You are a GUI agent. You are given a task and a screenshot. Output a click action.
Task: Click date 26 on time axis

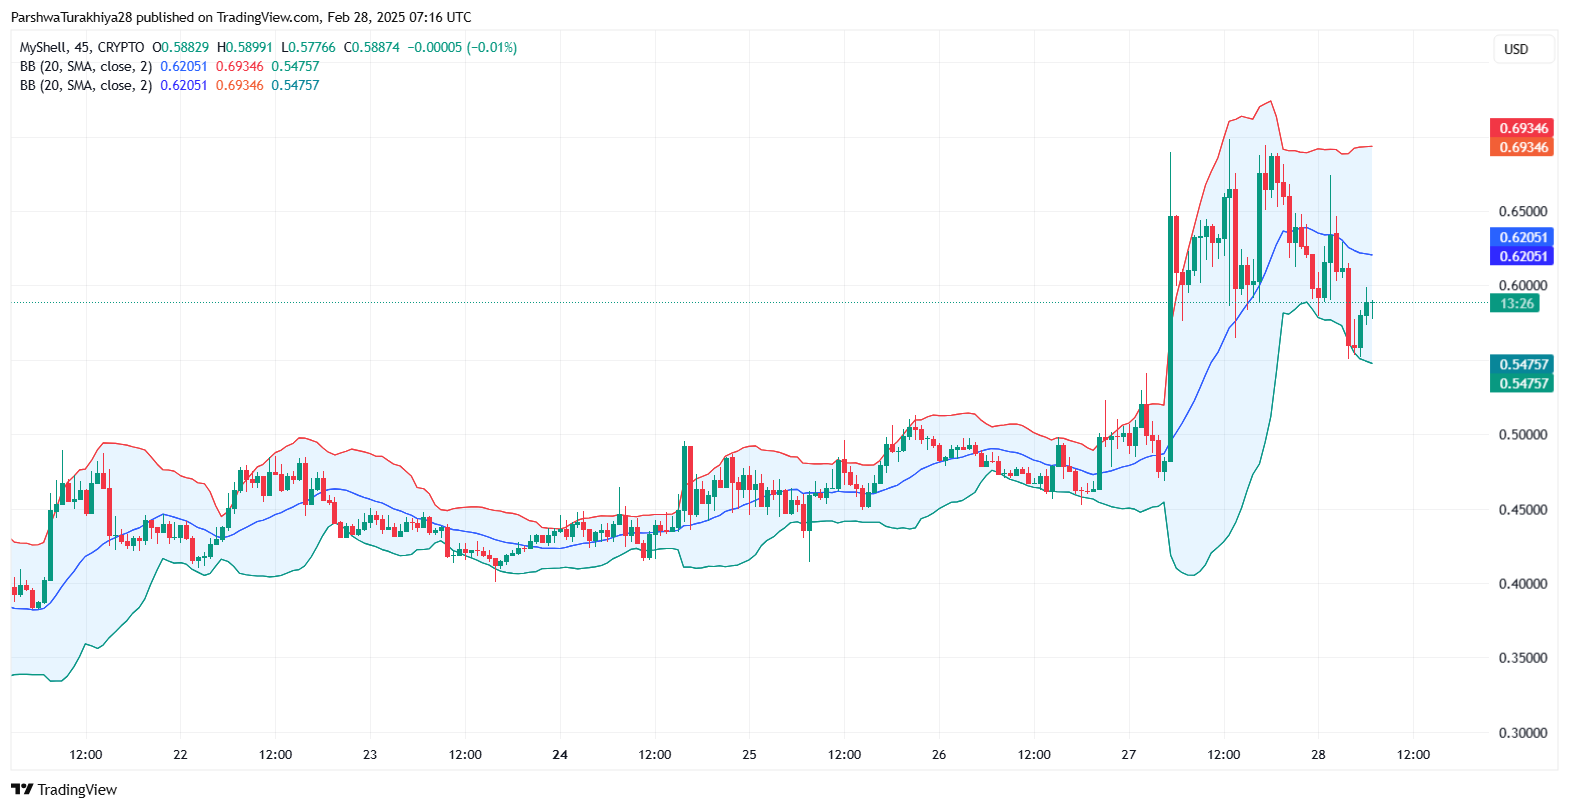click(x=939, y=754)
